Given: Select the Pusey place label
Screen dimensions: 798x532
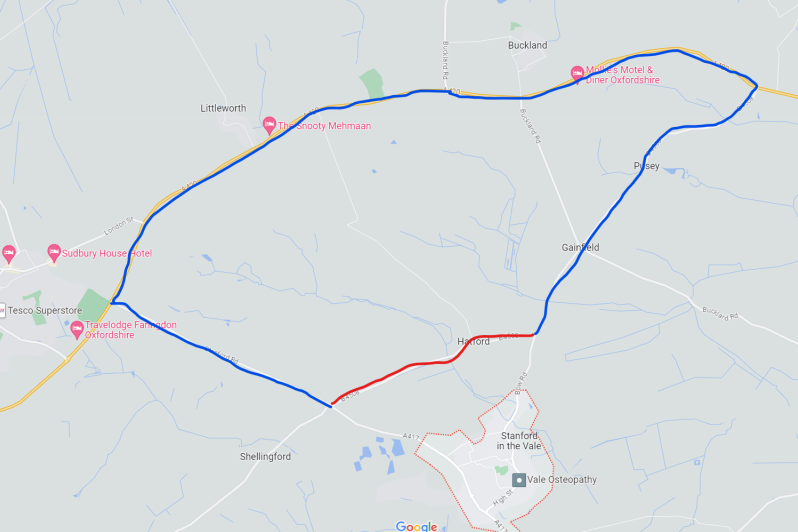Looking at the screenshot, I should [x=646, y=166].
